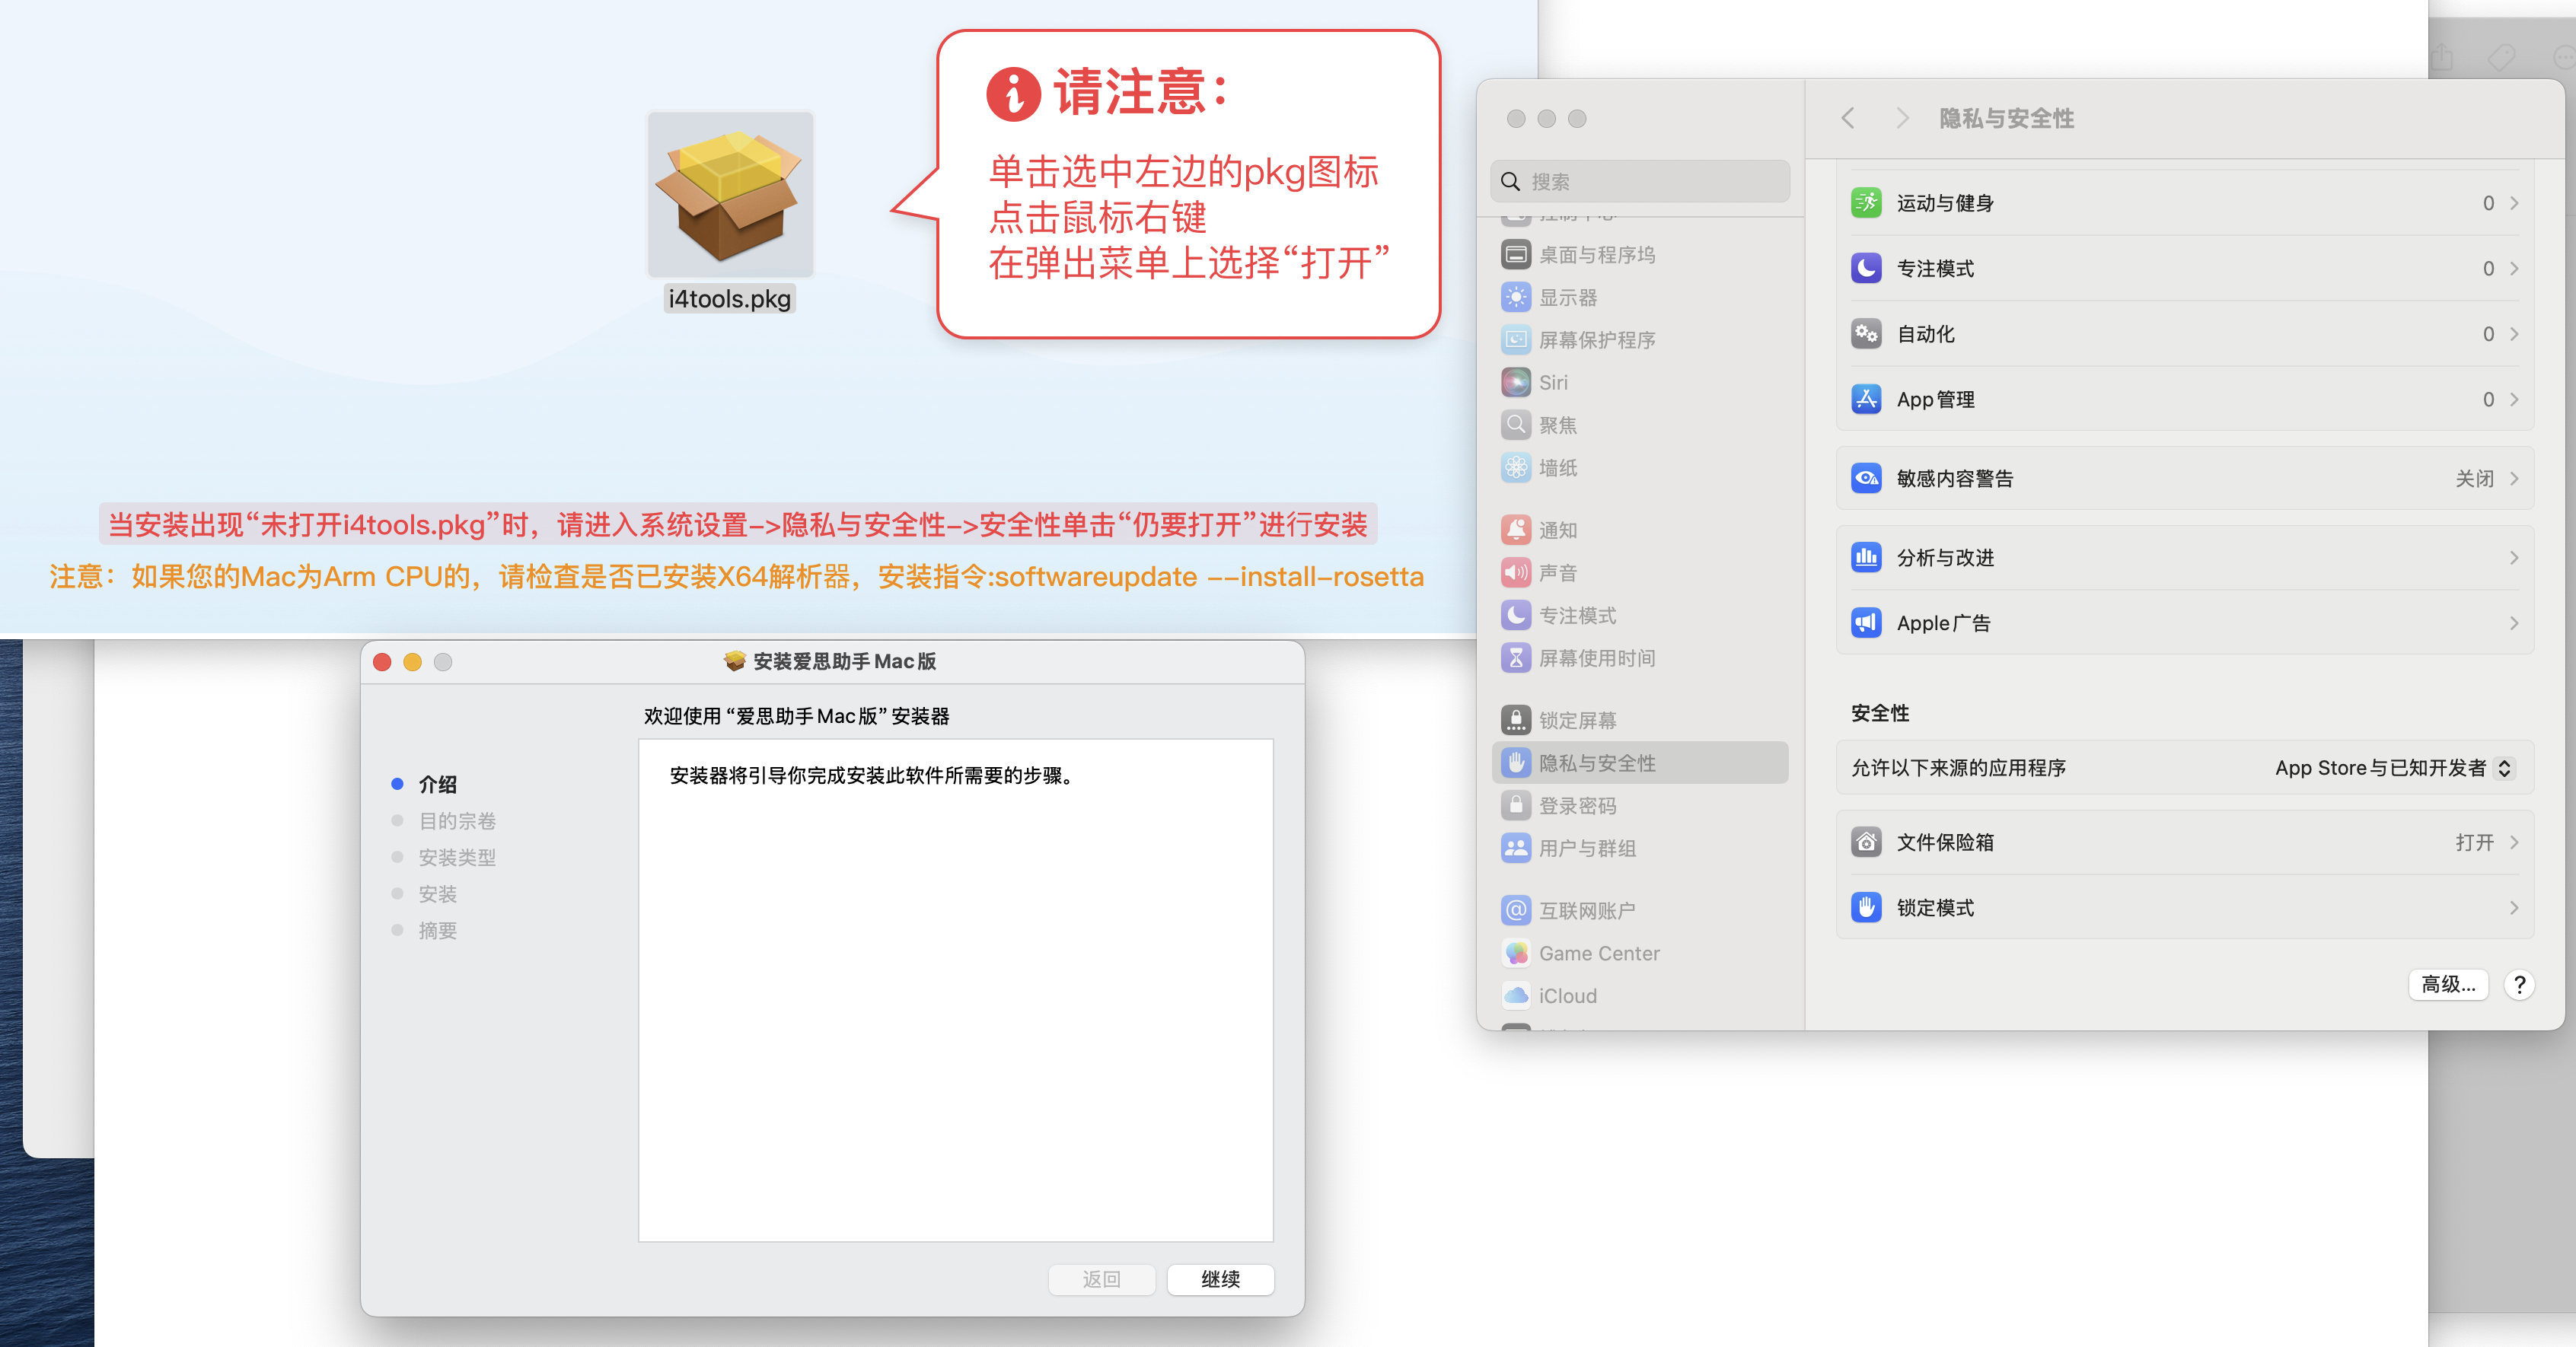Open Notifications sidebar item (通知)
The width and height of the screenshot is (2576, 1347).
point(1640,530)
